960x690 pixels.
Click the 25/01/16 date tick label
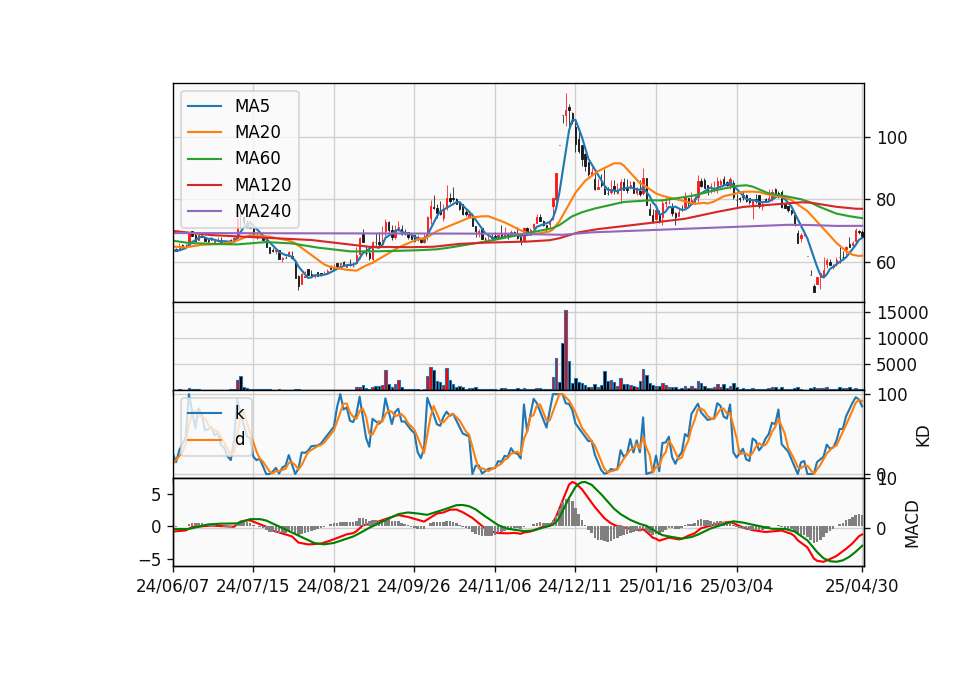point(656,586)
